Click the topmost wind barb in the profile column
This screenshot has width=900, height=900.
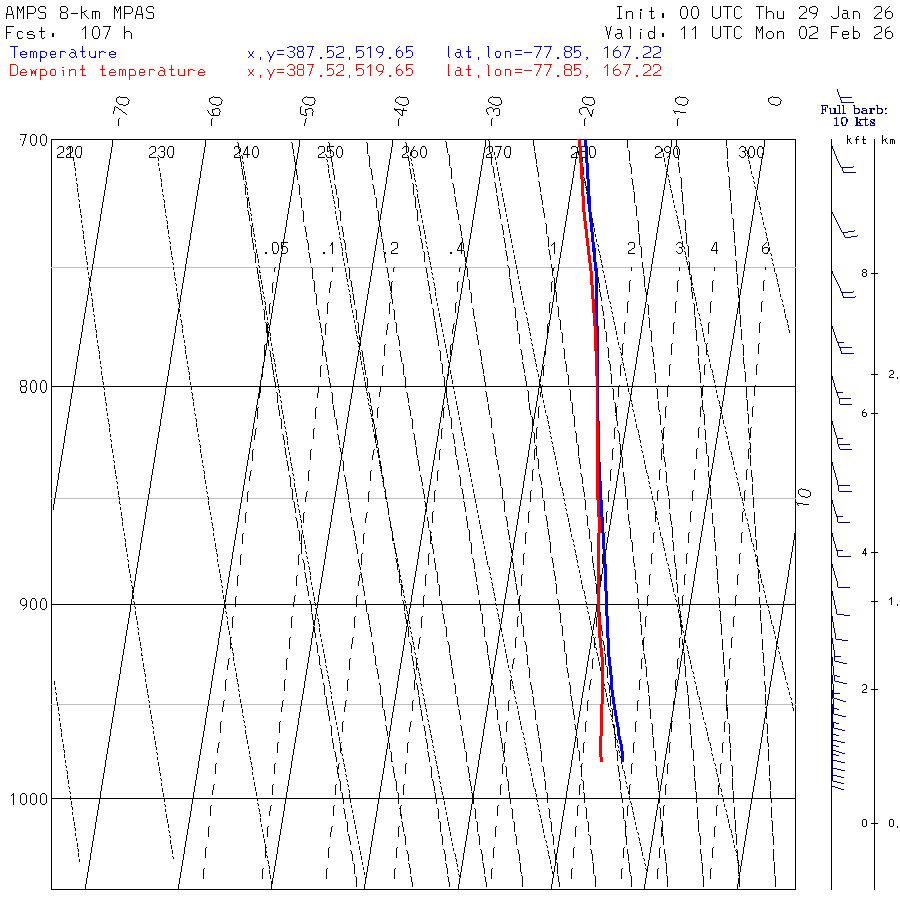pyautogui.click(x=843, y=160)
